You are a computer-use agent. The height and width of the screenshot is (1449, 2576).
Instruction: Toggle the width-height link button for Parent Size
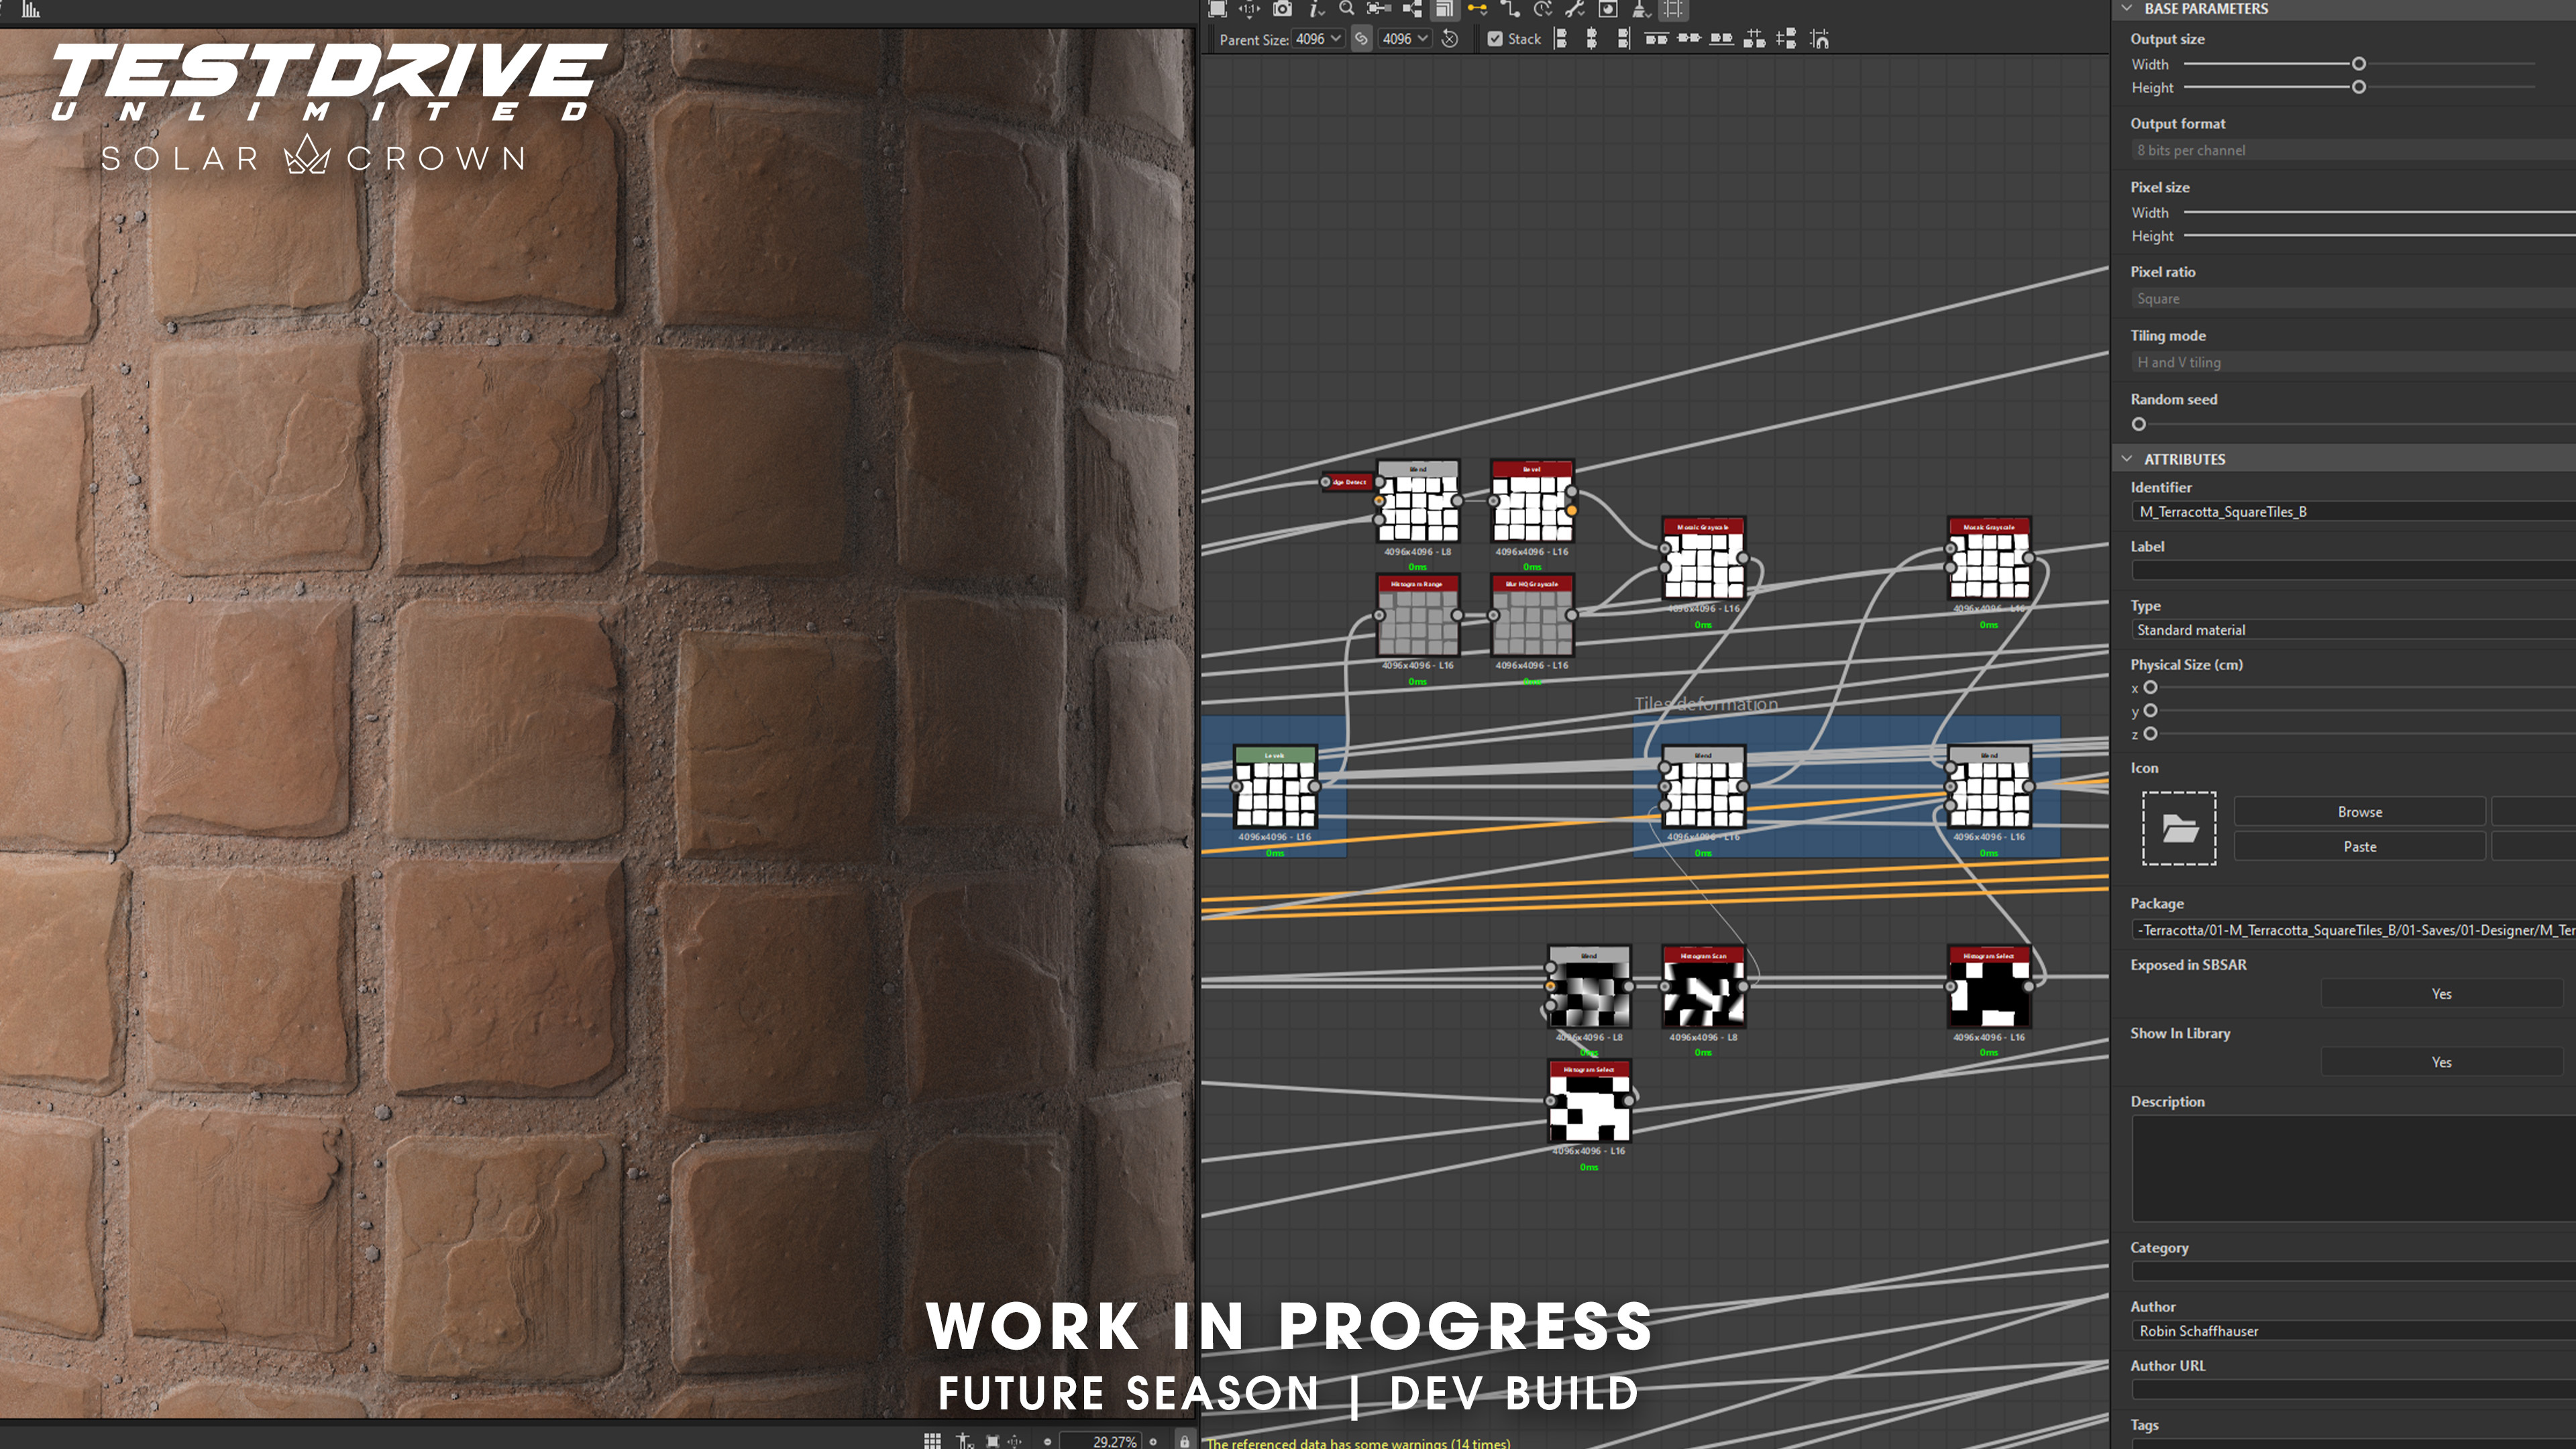[x=1361, y=39]
